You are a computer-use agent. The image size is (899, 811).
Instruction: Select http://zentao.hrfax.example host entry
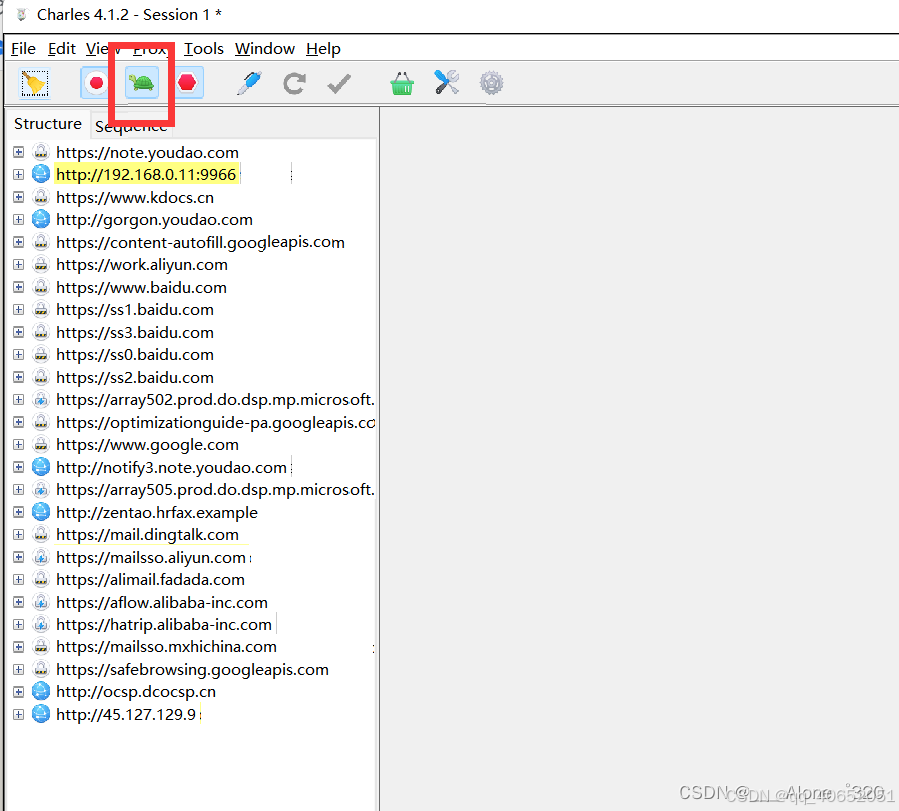pos(157,512)
